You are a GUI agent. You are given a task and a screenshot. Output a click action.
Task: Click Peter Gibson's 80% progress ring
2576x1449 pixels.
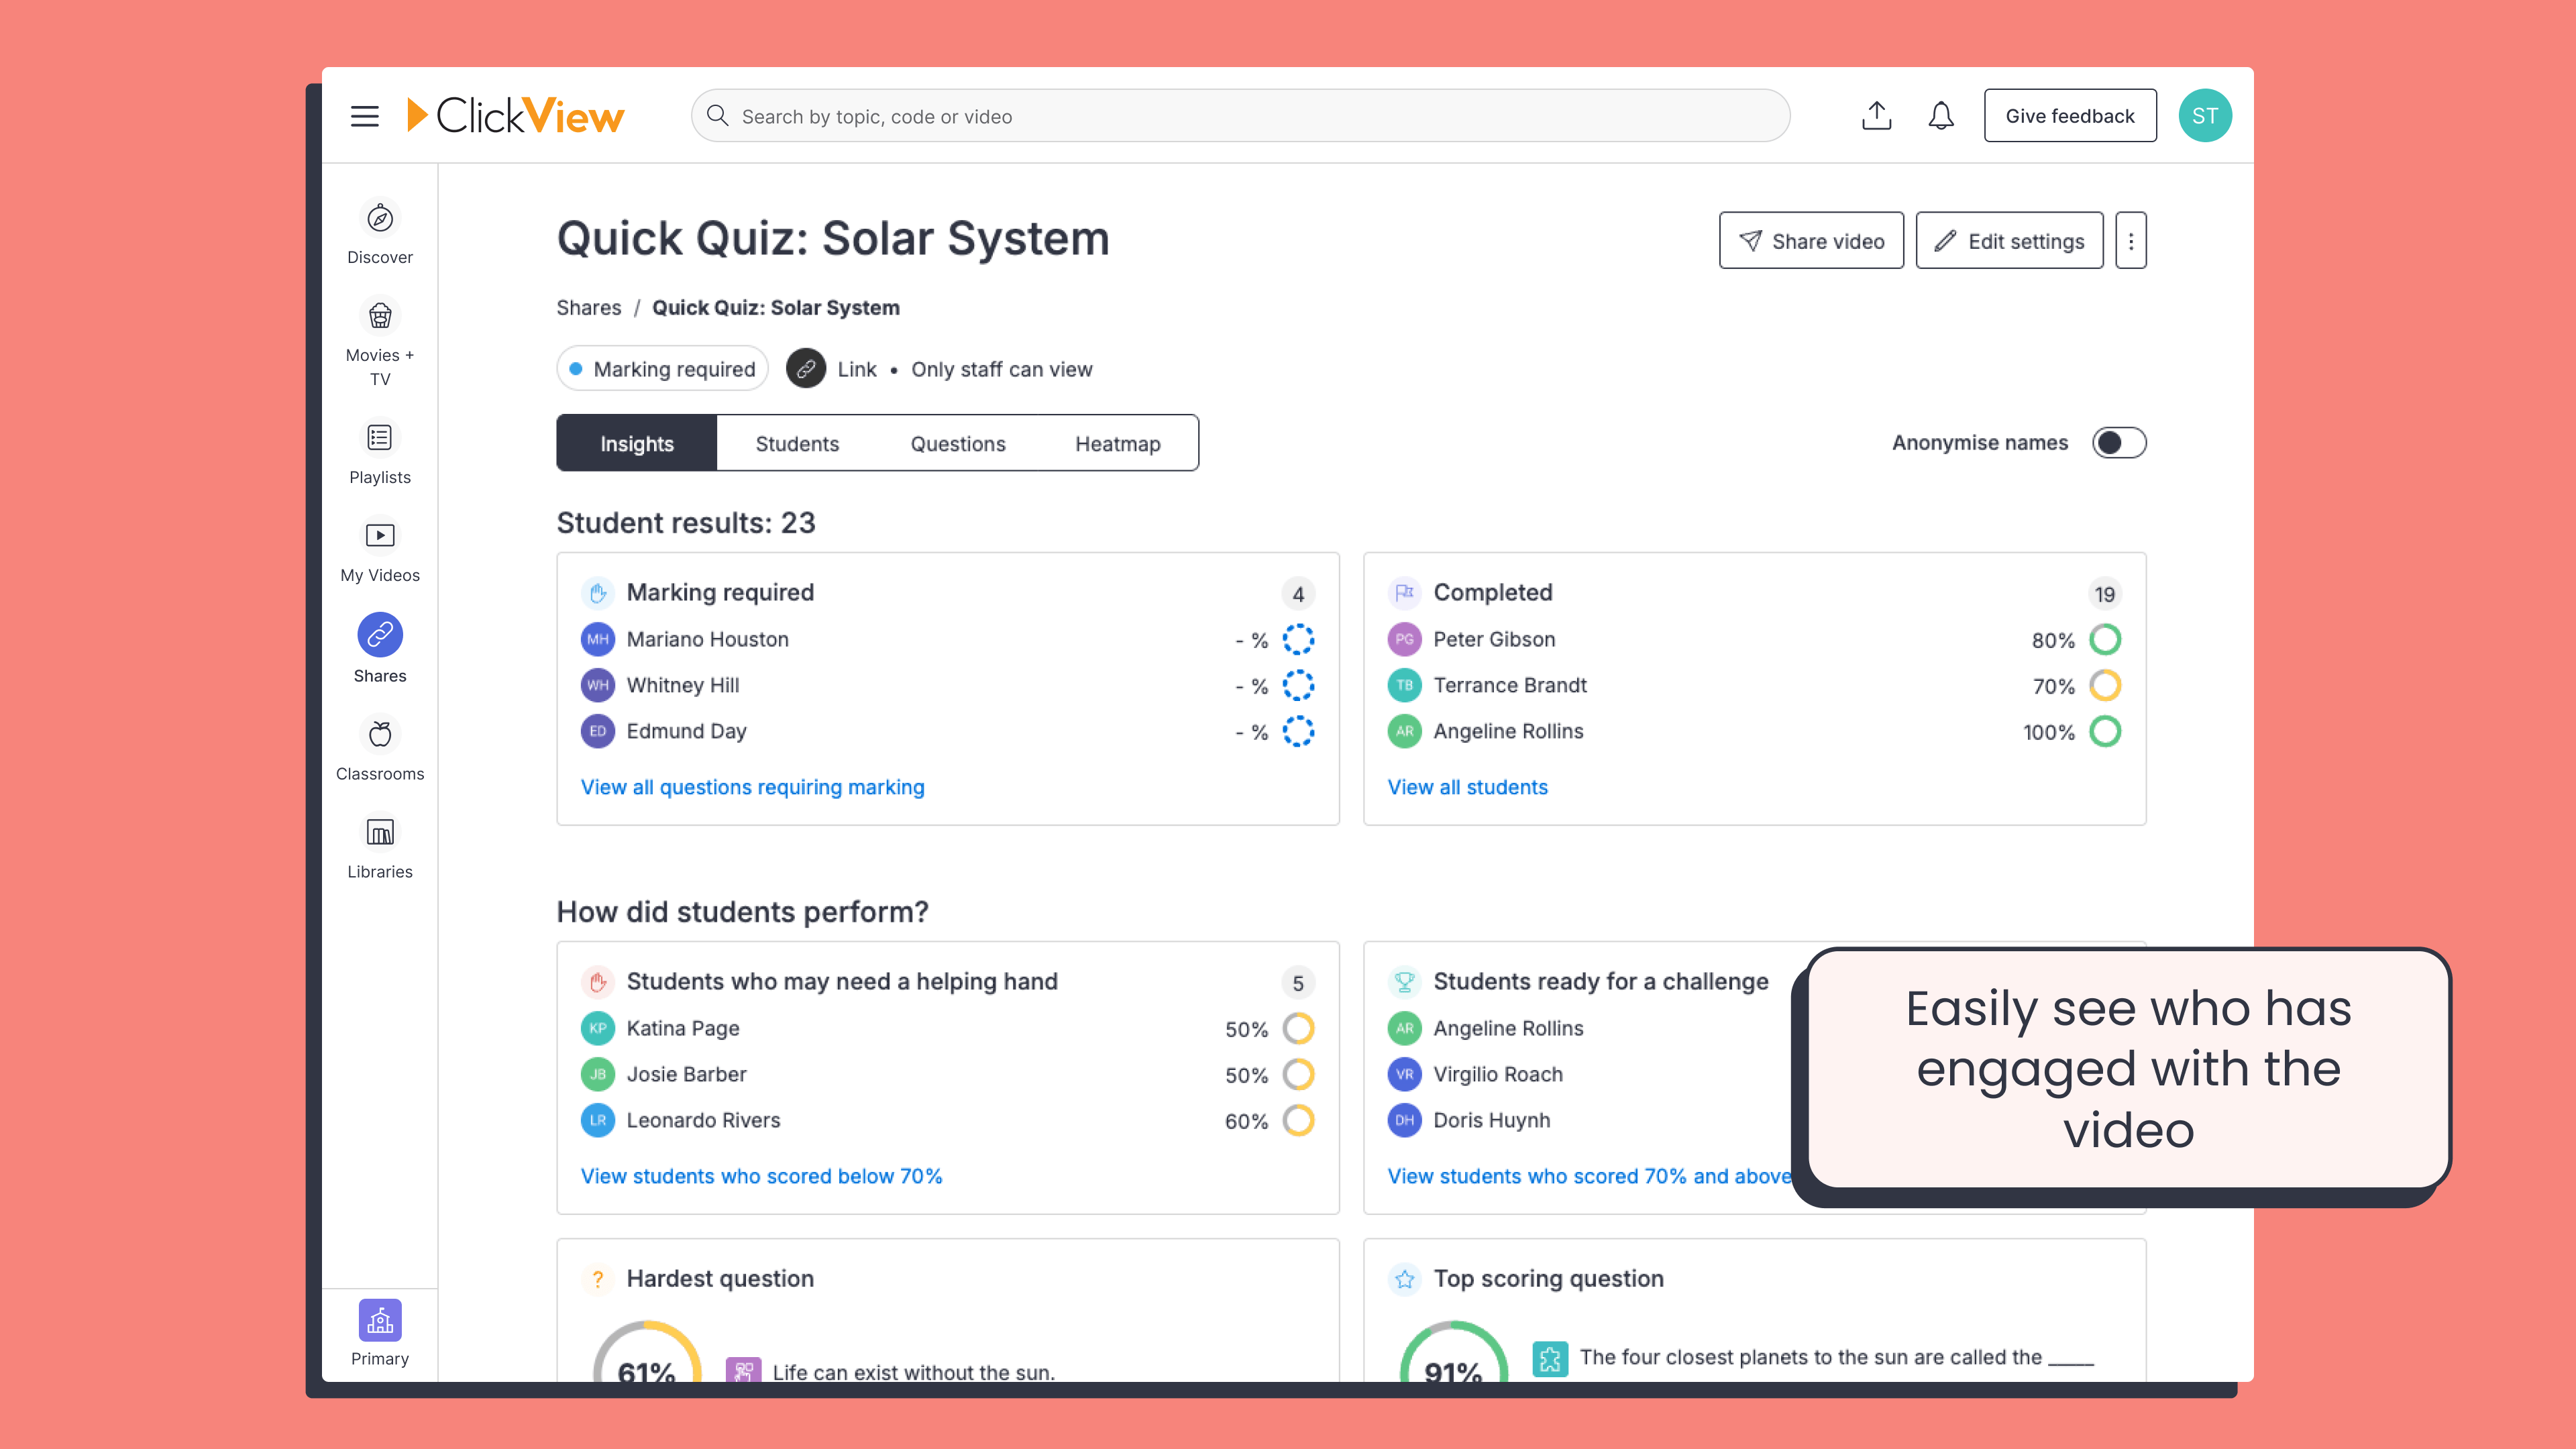click(x=2105, y=639)
